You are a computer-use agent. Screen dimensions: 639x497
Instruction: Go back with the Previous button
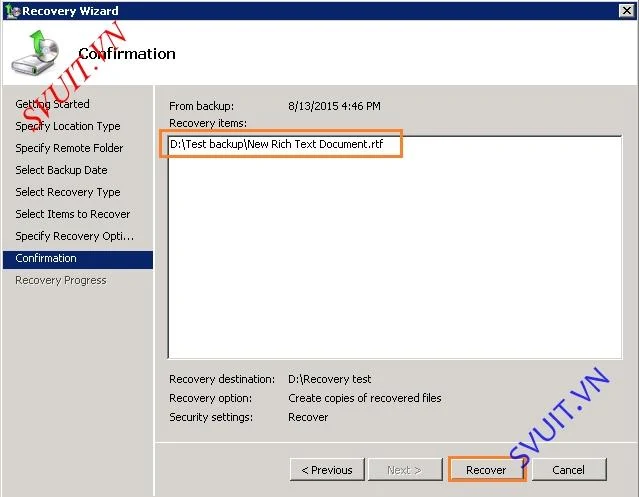coord(327,470)
